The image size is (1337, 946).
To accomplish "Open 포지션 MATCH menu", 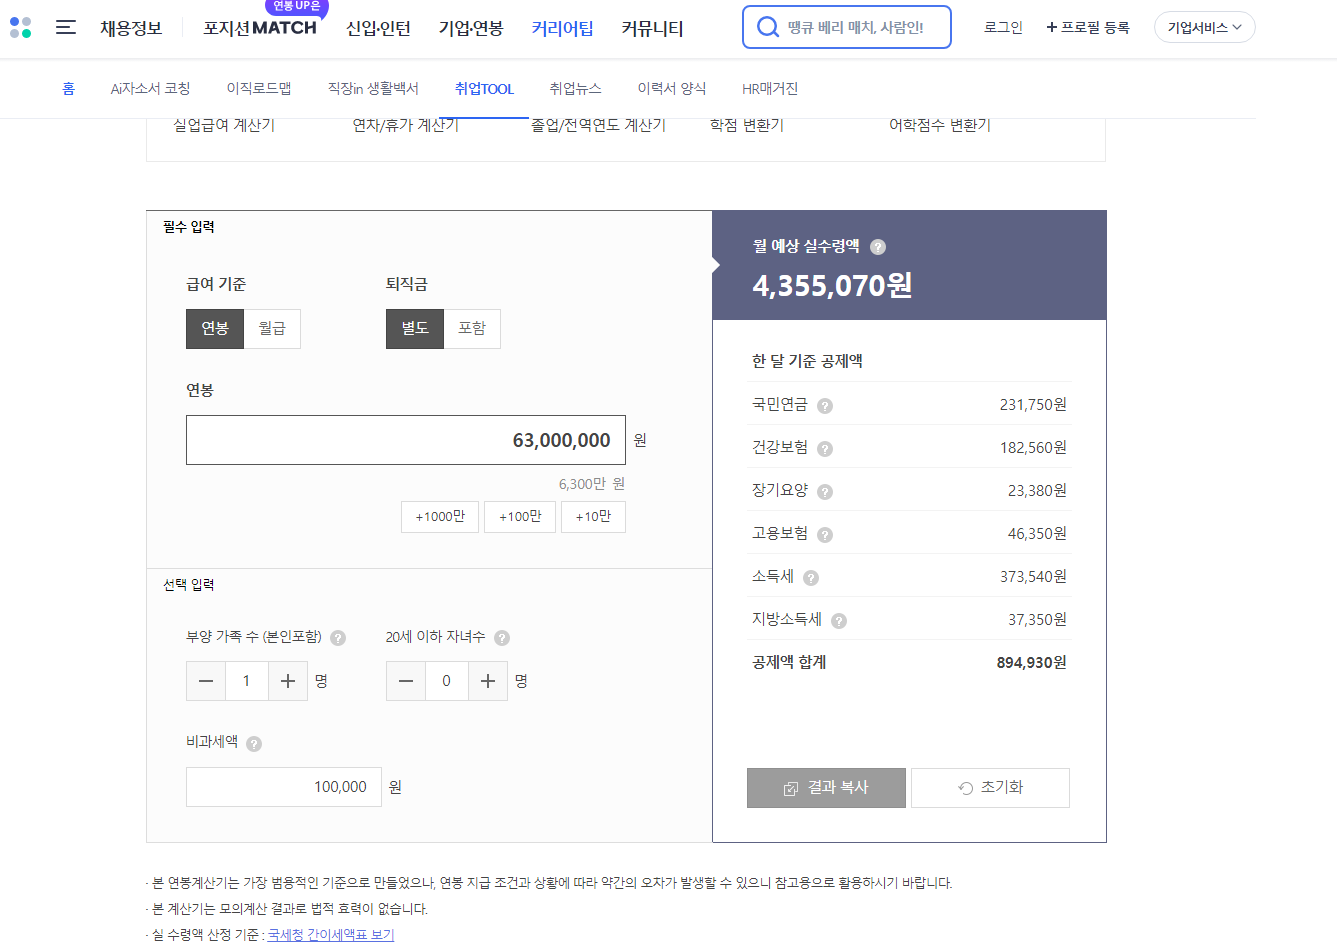I will pyautogui.click(x=260, y=28).
